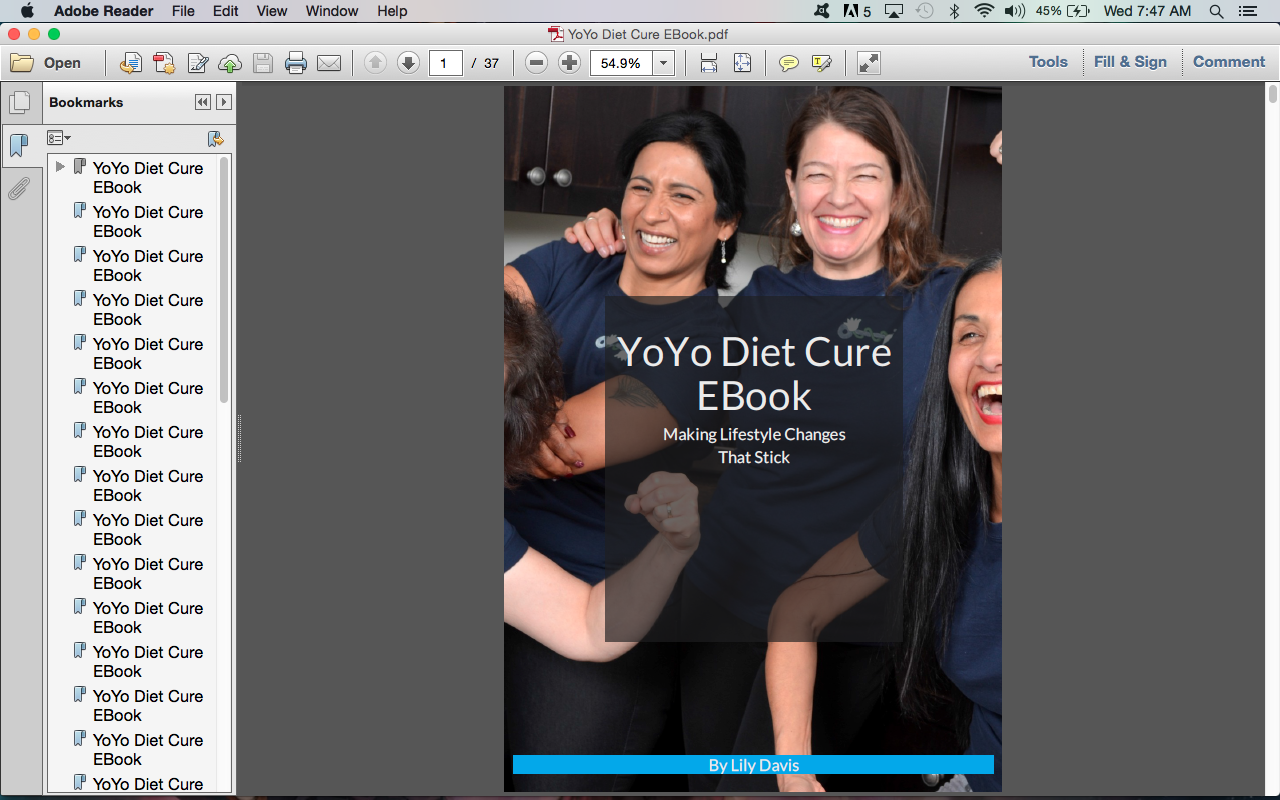The image size is (1280, 800).
Task: Open the Help menu
Action: [x=392, y=11]
